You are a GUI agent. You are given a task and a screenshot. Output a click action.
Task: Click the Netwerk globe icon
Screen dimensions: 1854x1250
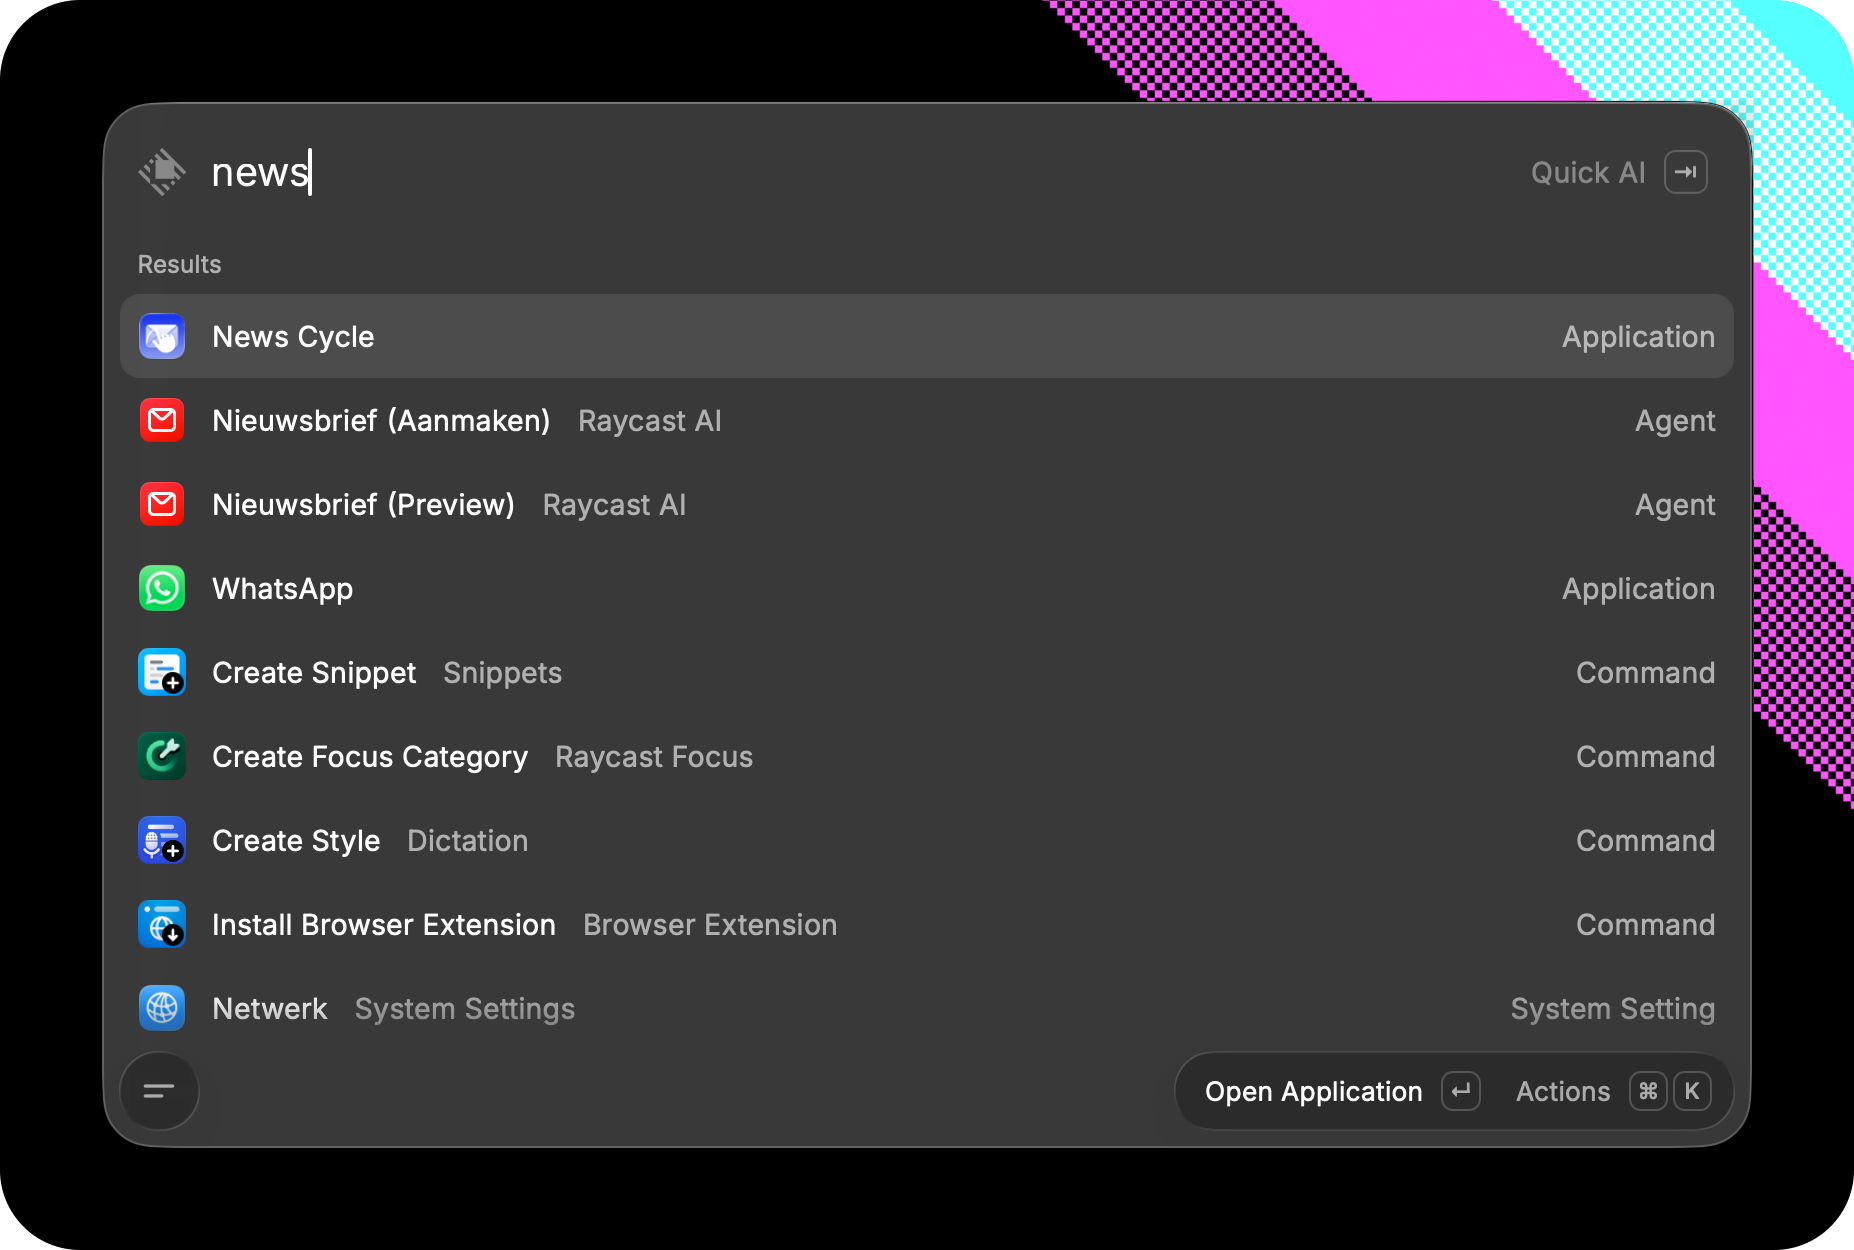[162, 1008]
